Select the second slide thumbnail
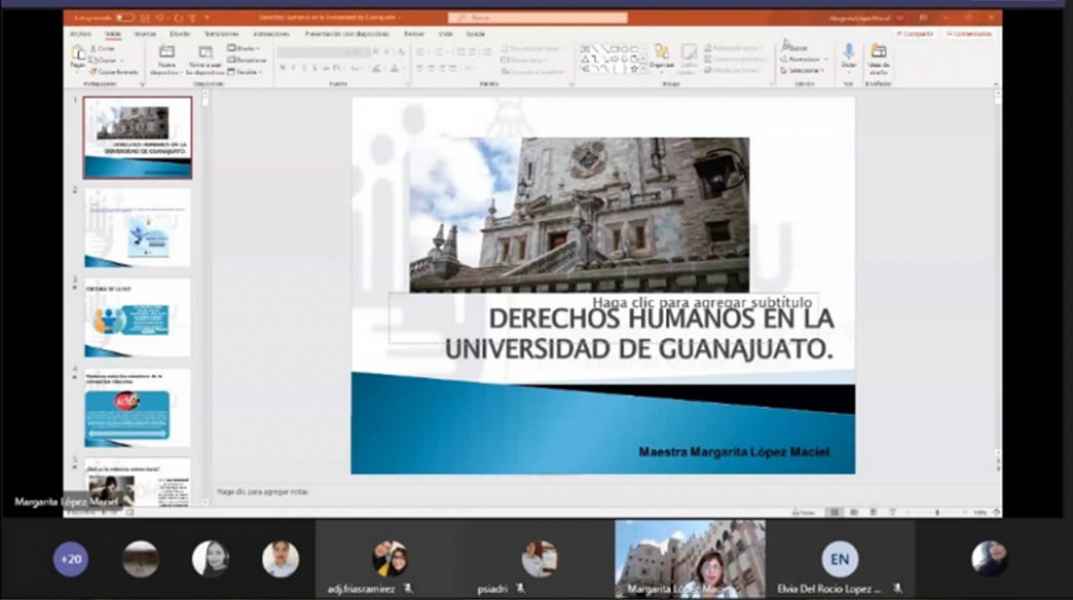The image size is (1073, 600). (137, 228)
